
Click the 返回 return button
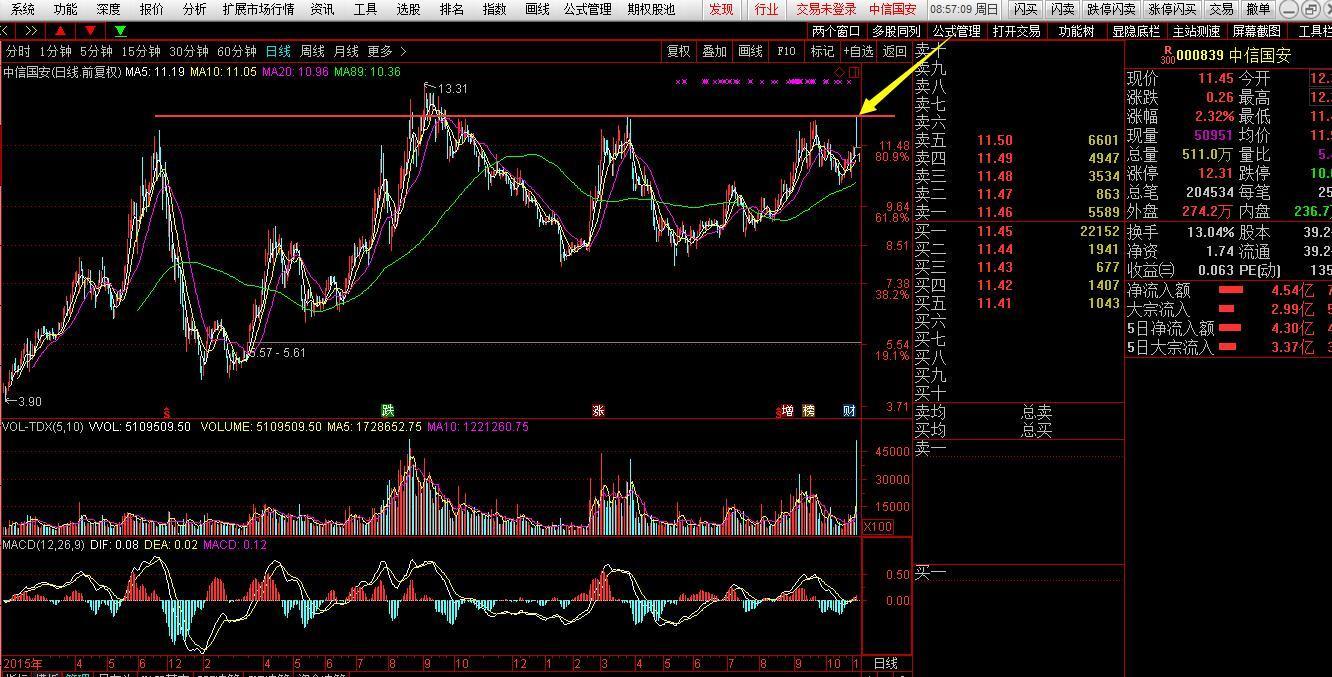coord(894,51)
